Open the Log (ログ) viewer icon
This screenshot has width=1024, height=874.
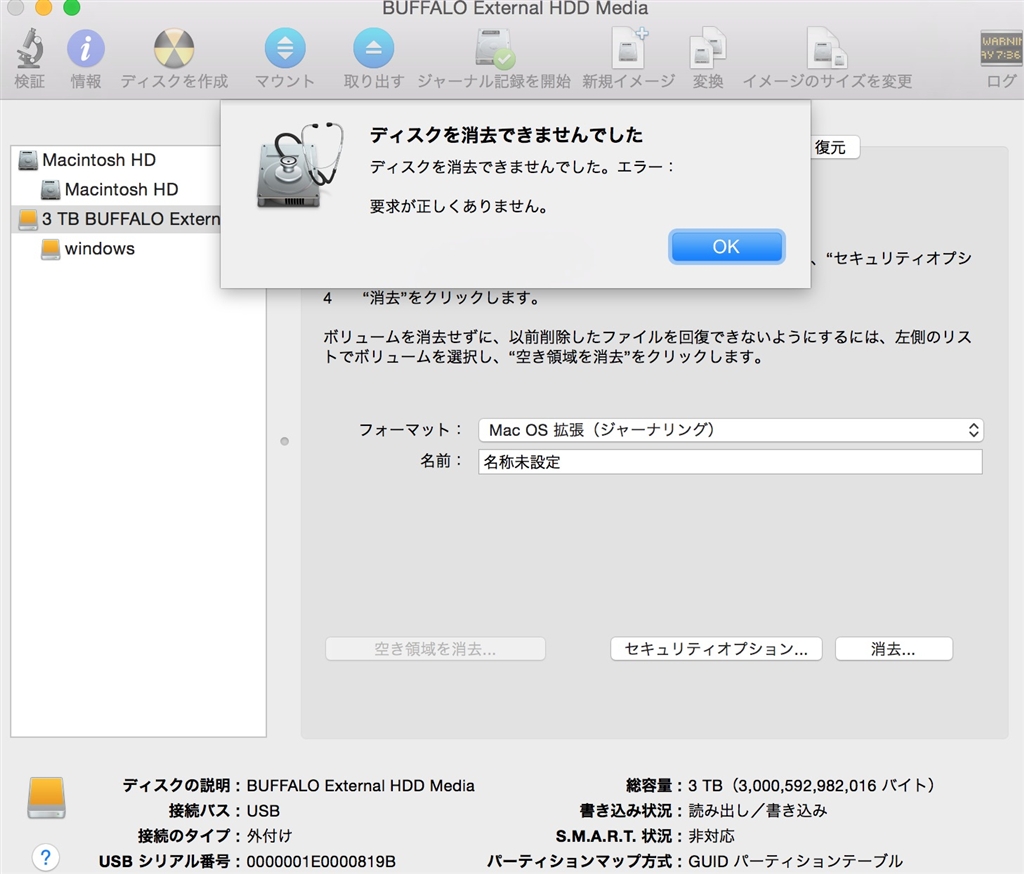click(1000, 50)
